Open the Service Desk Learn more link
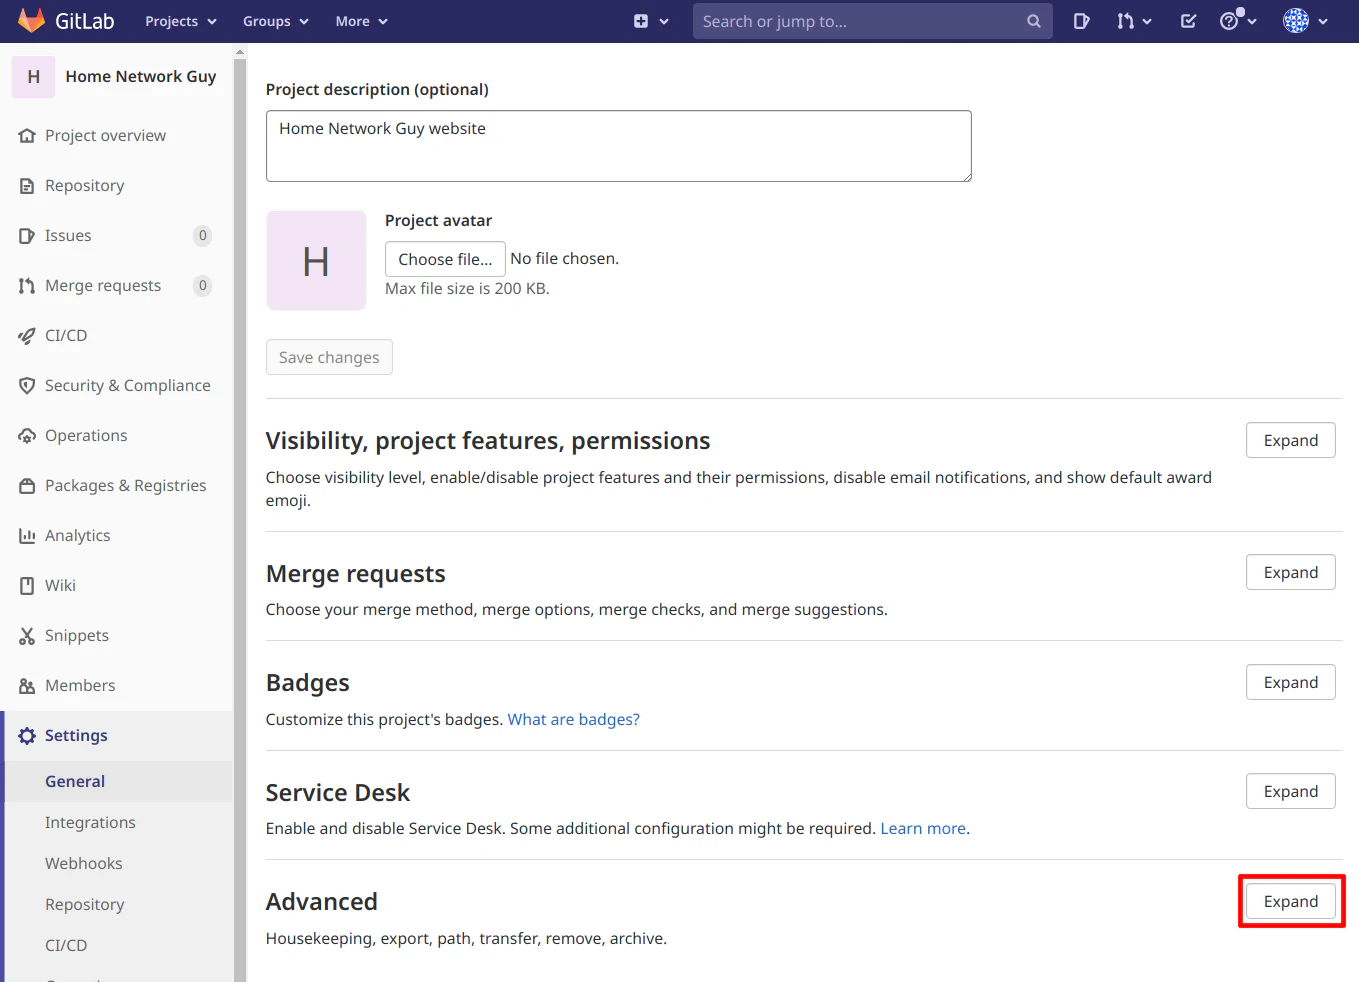This screenshot has width=1359, height=982. coord(923,828)
